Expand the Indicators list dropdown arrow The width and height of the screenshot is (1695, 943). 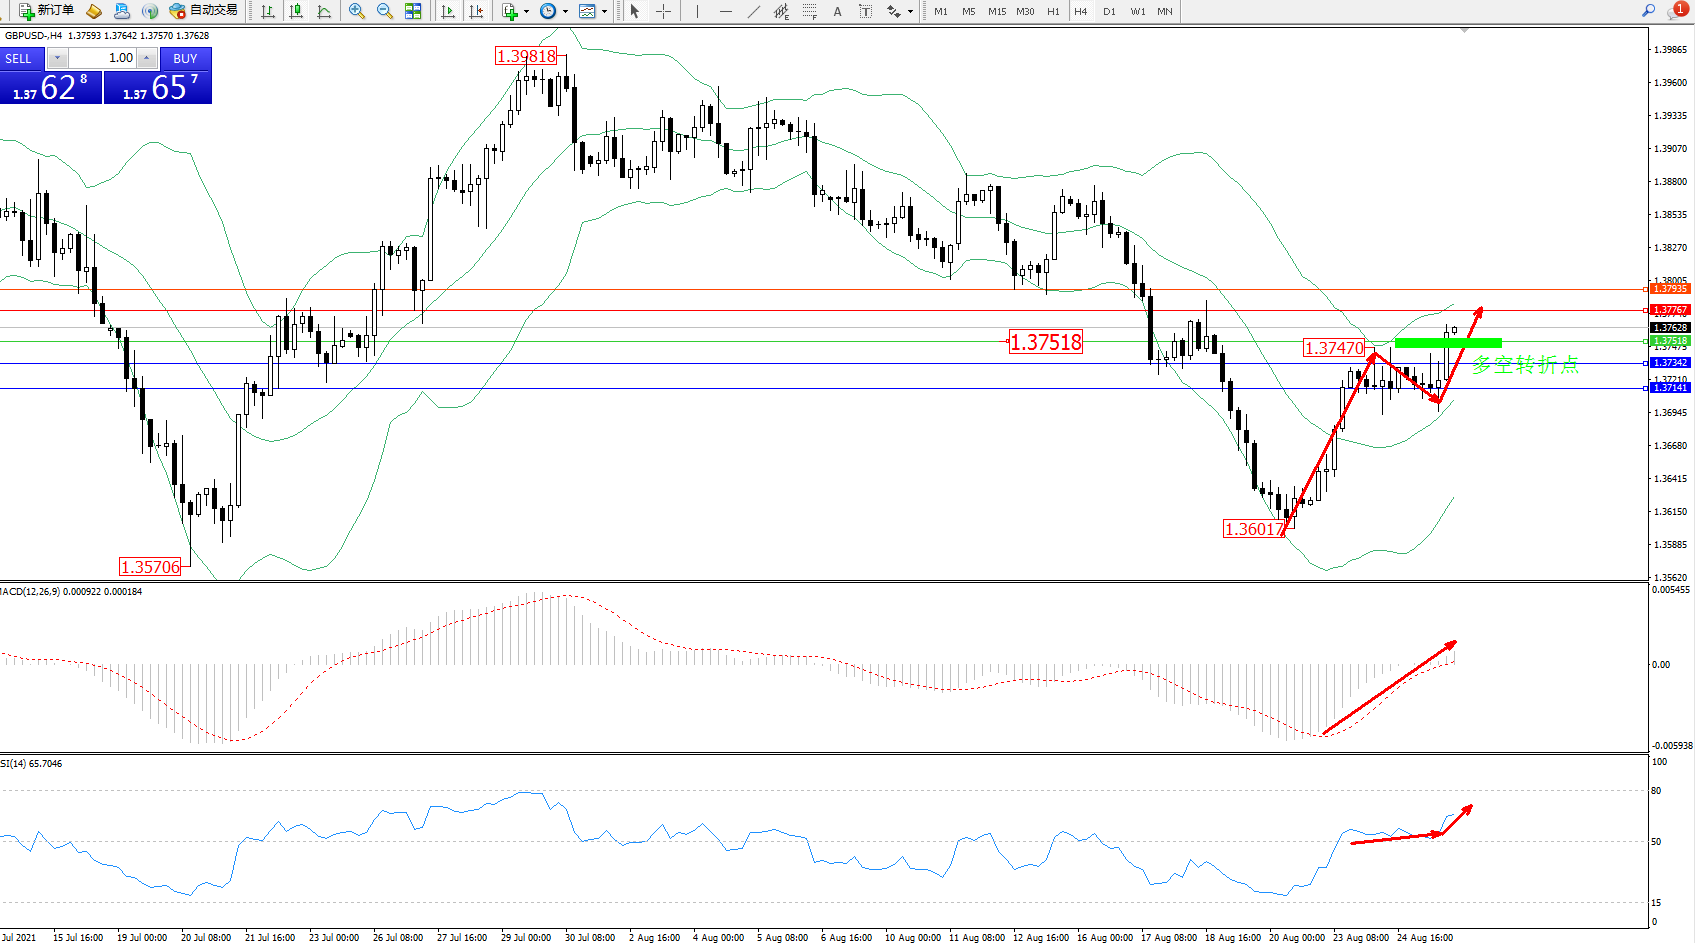(526, 12)
